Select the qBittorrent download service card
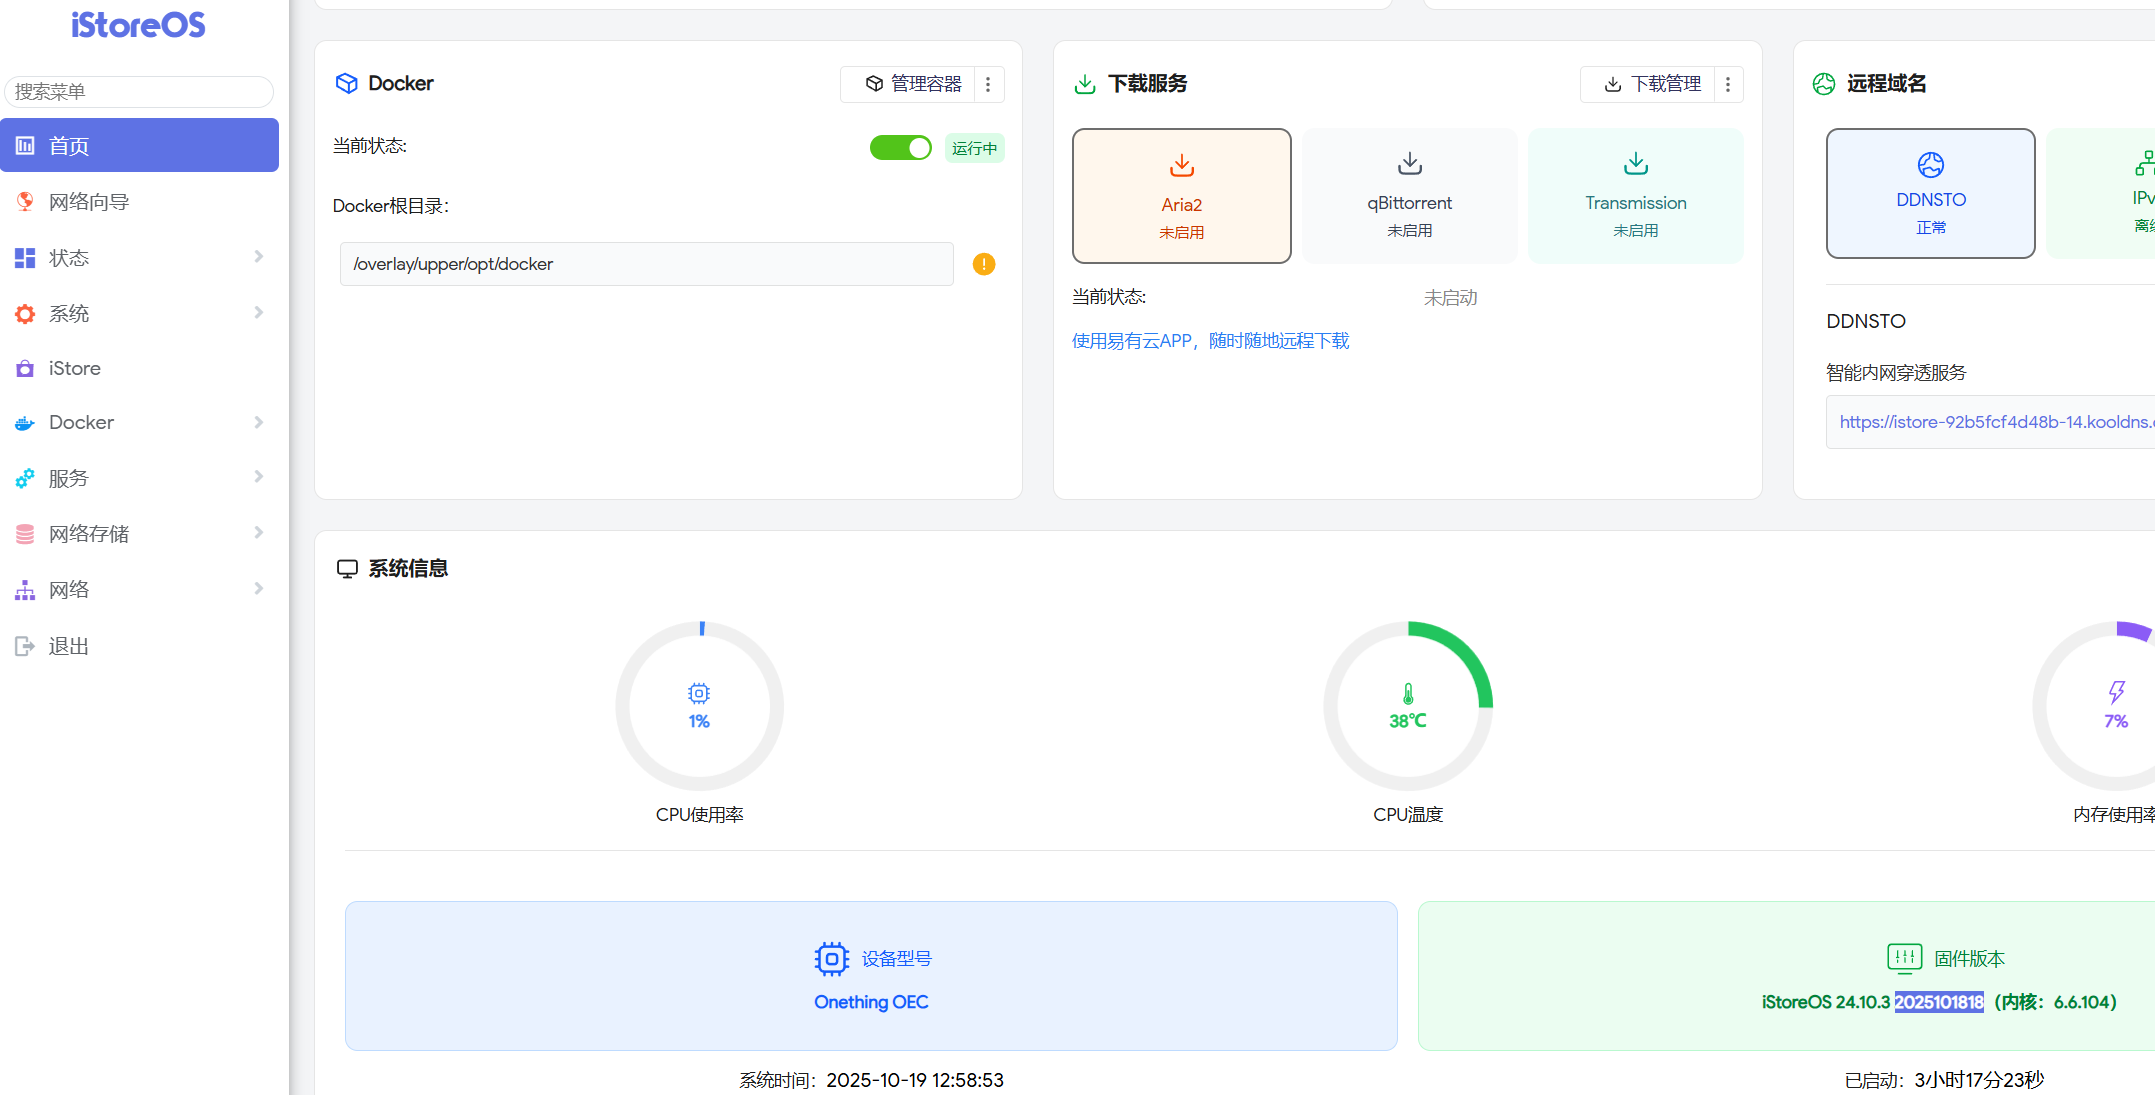Viewport: 2155px width, 1095px height. [1409, 196]
